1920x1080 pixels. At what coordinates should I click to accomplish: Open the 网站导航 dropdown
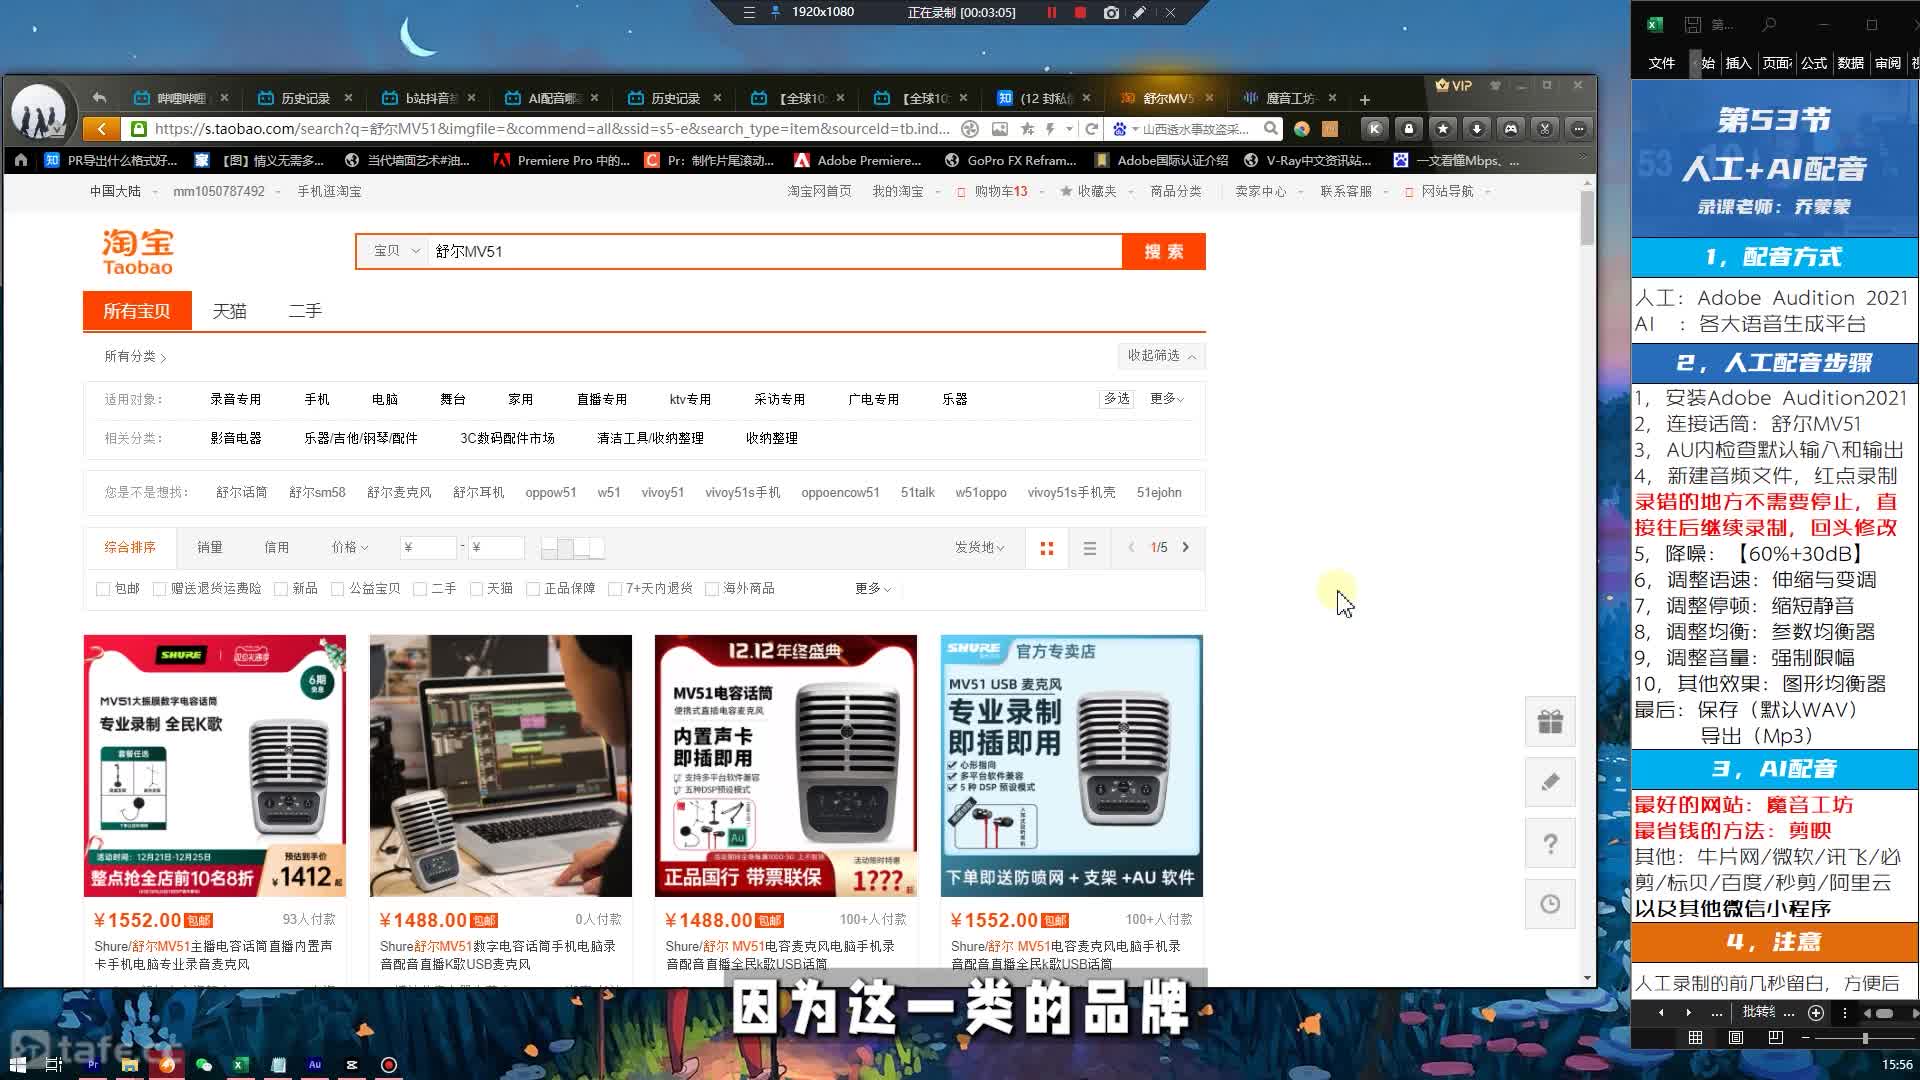pos(1447,191)
